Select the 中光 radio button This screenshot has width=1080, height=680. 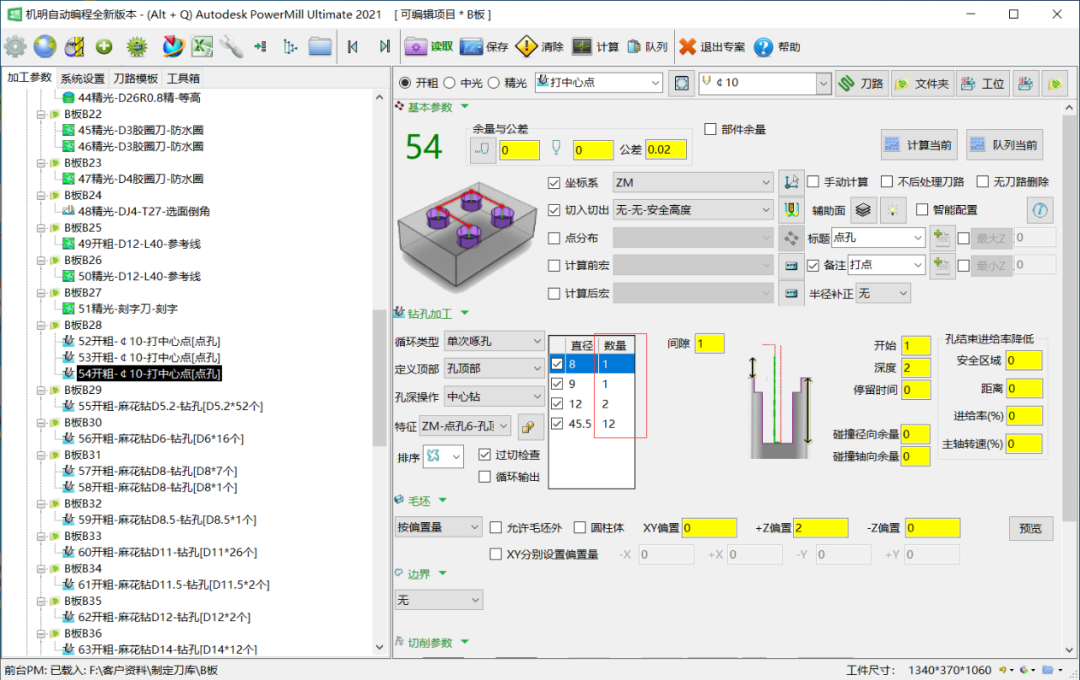449,83
